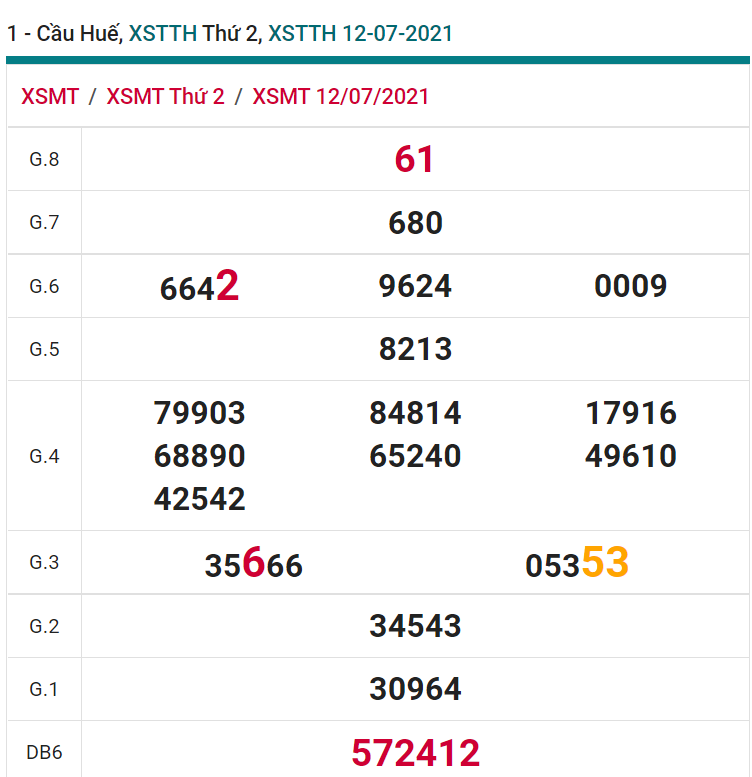
Task: Click the G.7 result 680
Action: [x=415, y=222]
